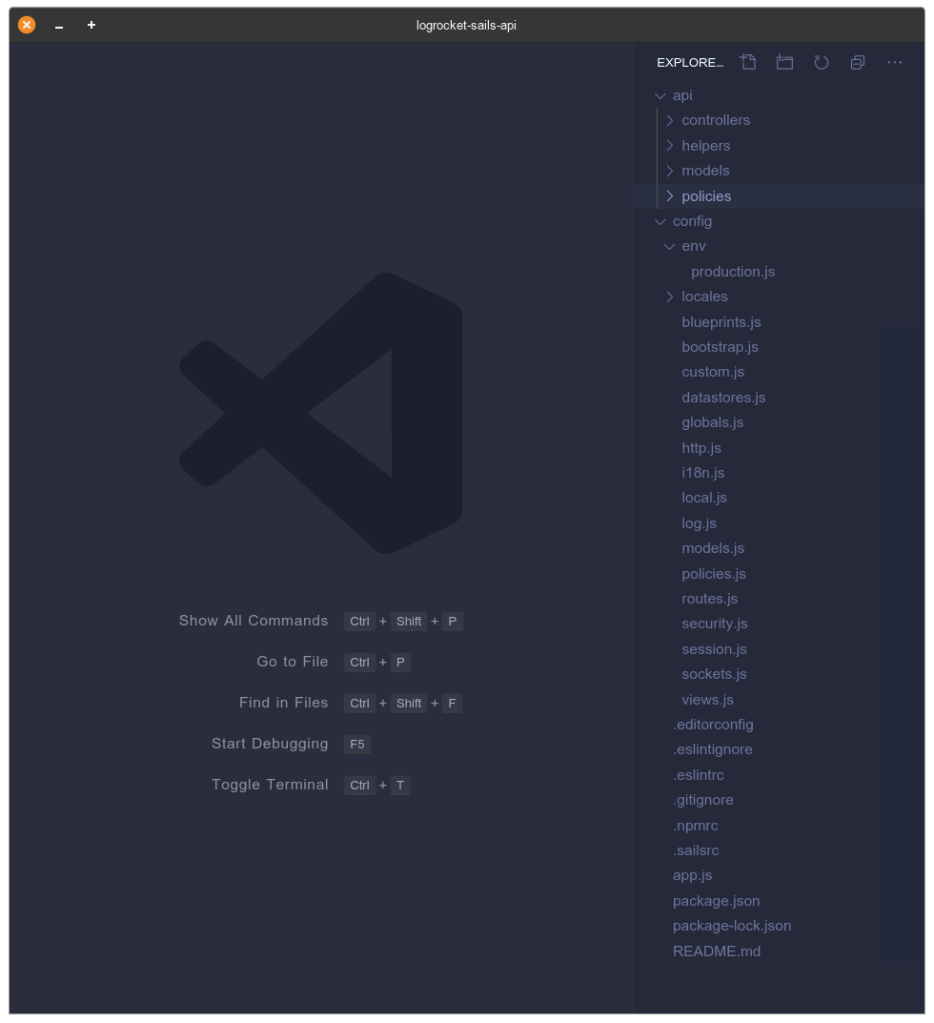
Task: Open production.js inside env
Action: [734, 271]
